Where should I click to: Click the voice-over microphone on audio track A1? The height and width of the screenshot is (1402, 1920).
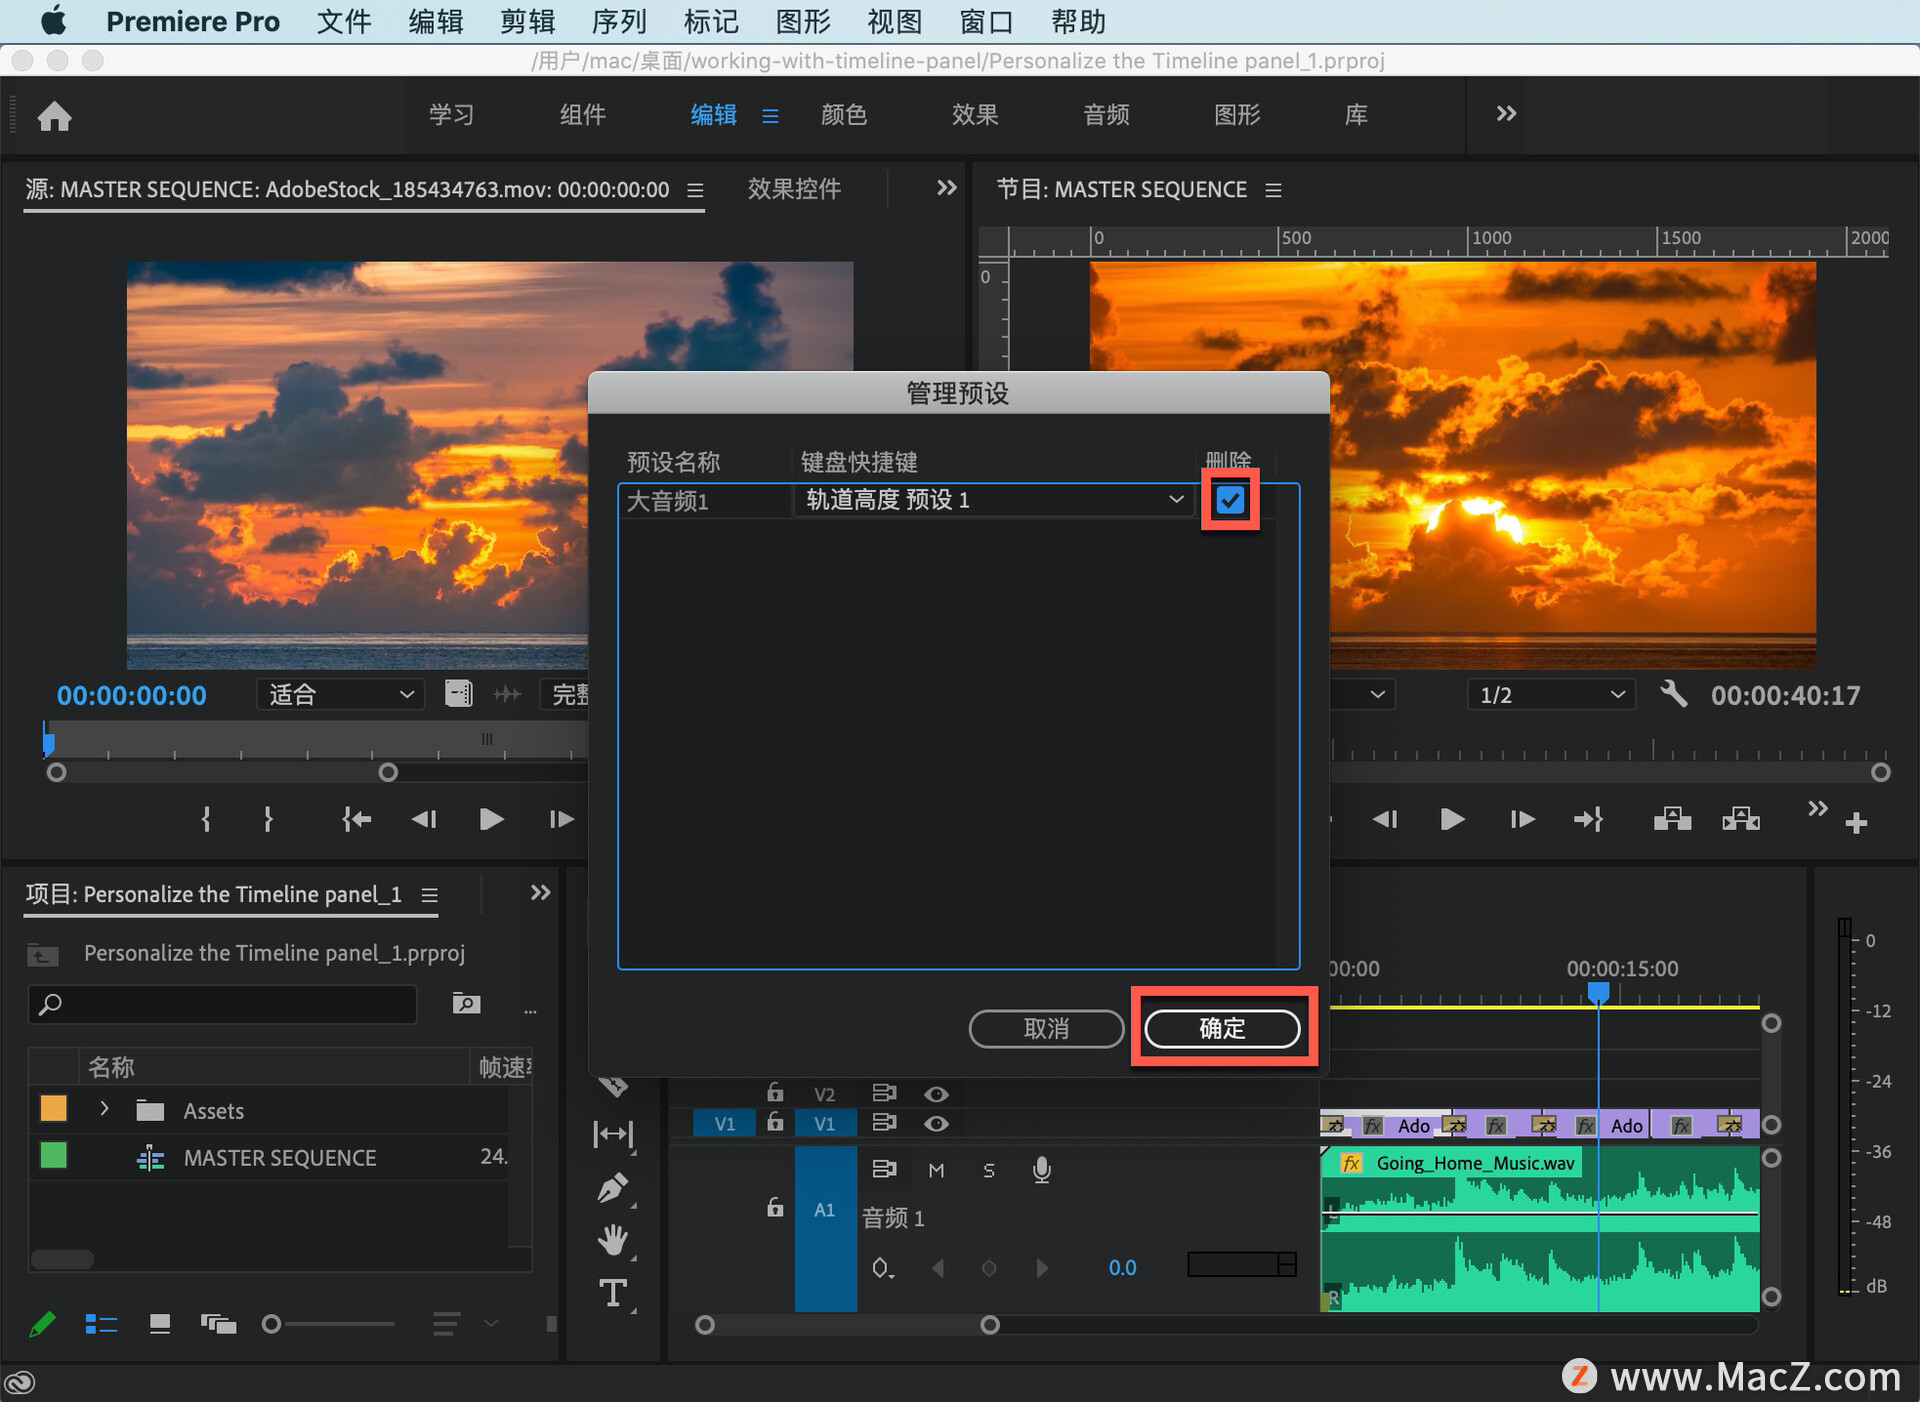point(1041,1170)
